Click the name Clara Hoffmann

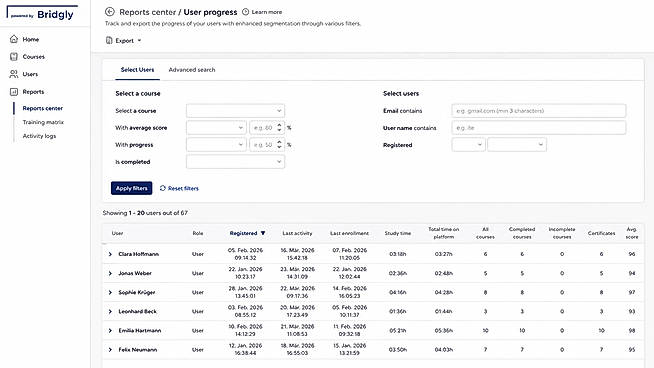click(x=138, y=254)
